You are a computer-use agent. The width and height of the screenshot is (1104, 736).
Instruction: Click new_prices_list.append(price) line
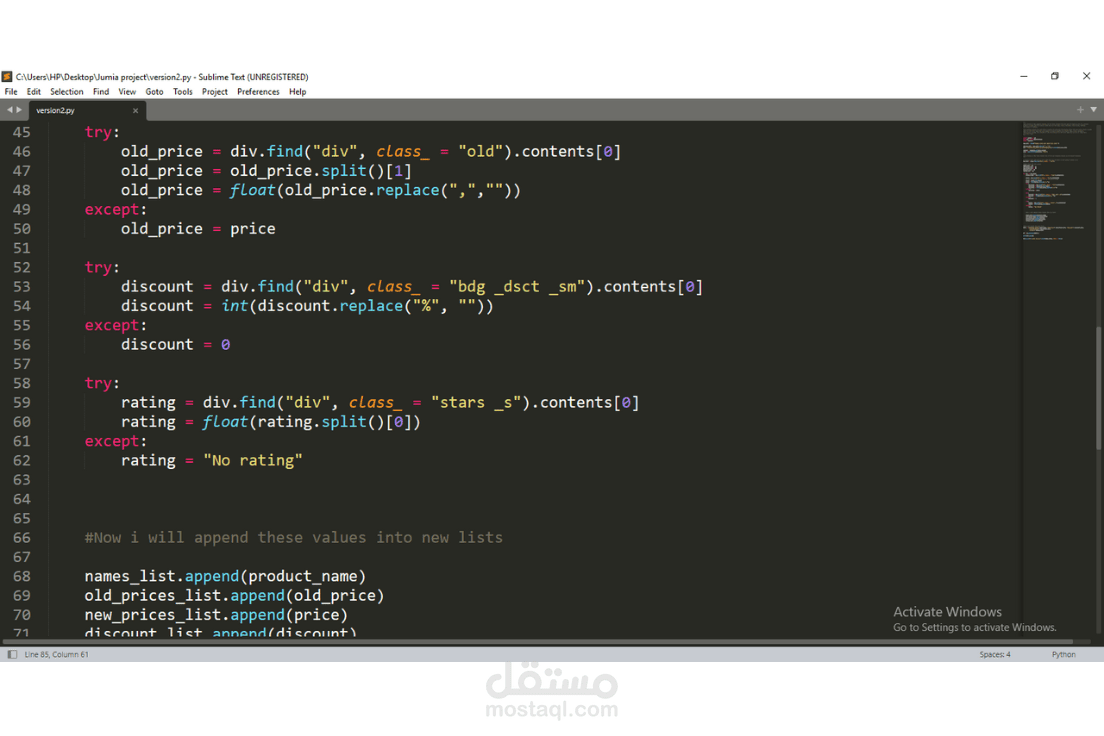click(x=216, y=615)
